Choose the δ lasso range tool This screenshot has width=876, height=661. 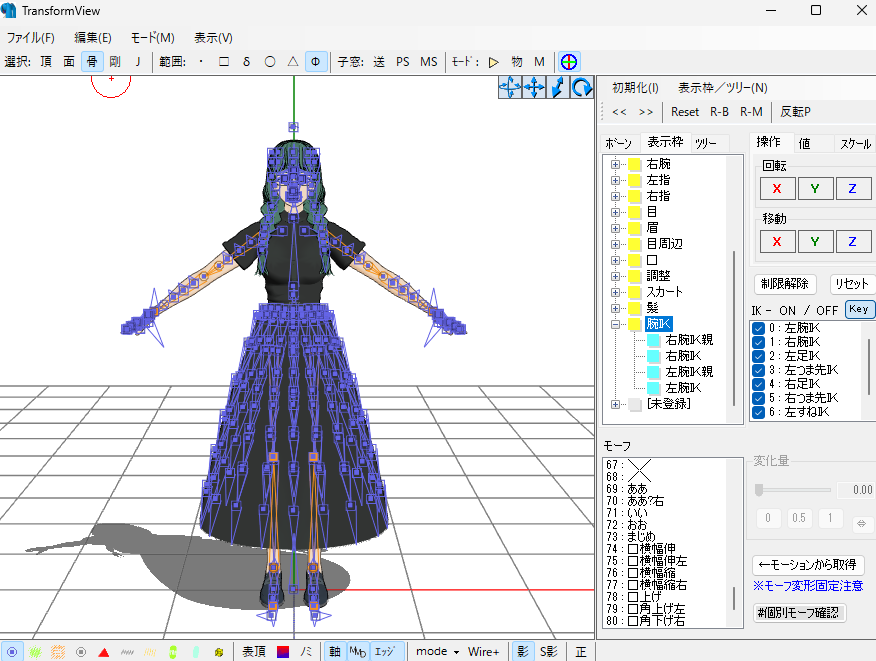pyautogui.click(x=246, y=61)
